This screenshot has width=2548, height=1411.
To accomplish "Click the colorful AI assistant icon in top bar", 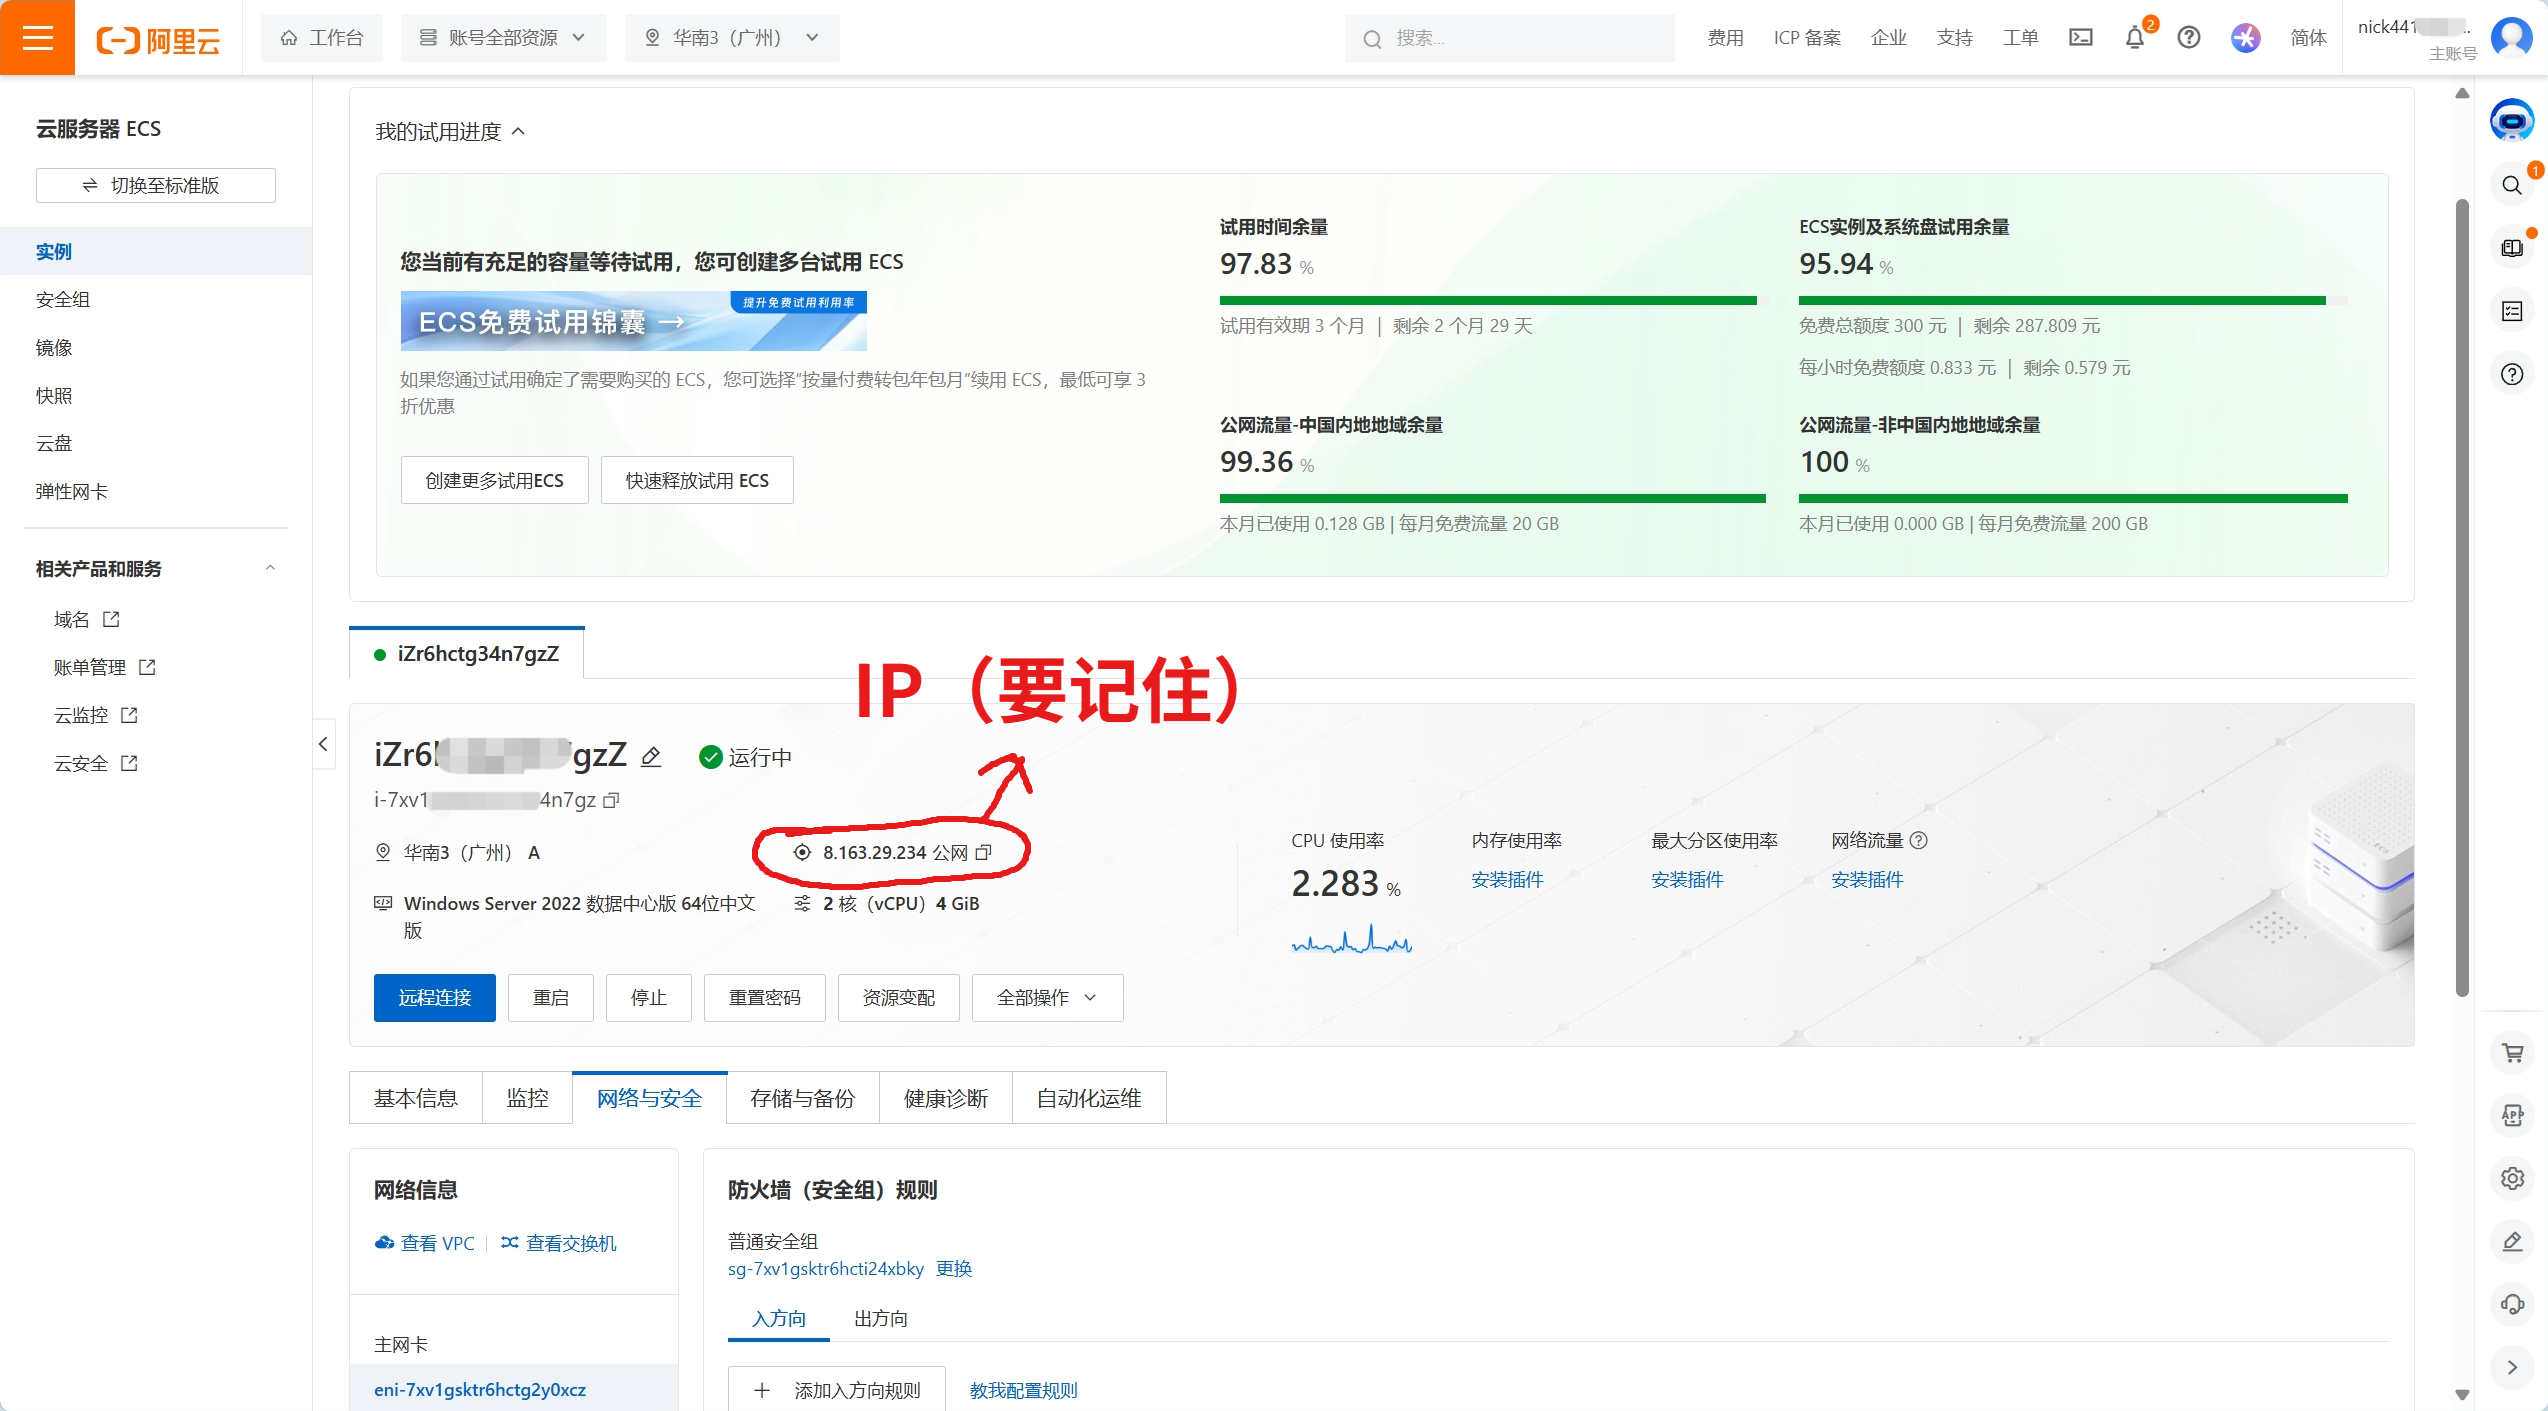I will 2246,38.
